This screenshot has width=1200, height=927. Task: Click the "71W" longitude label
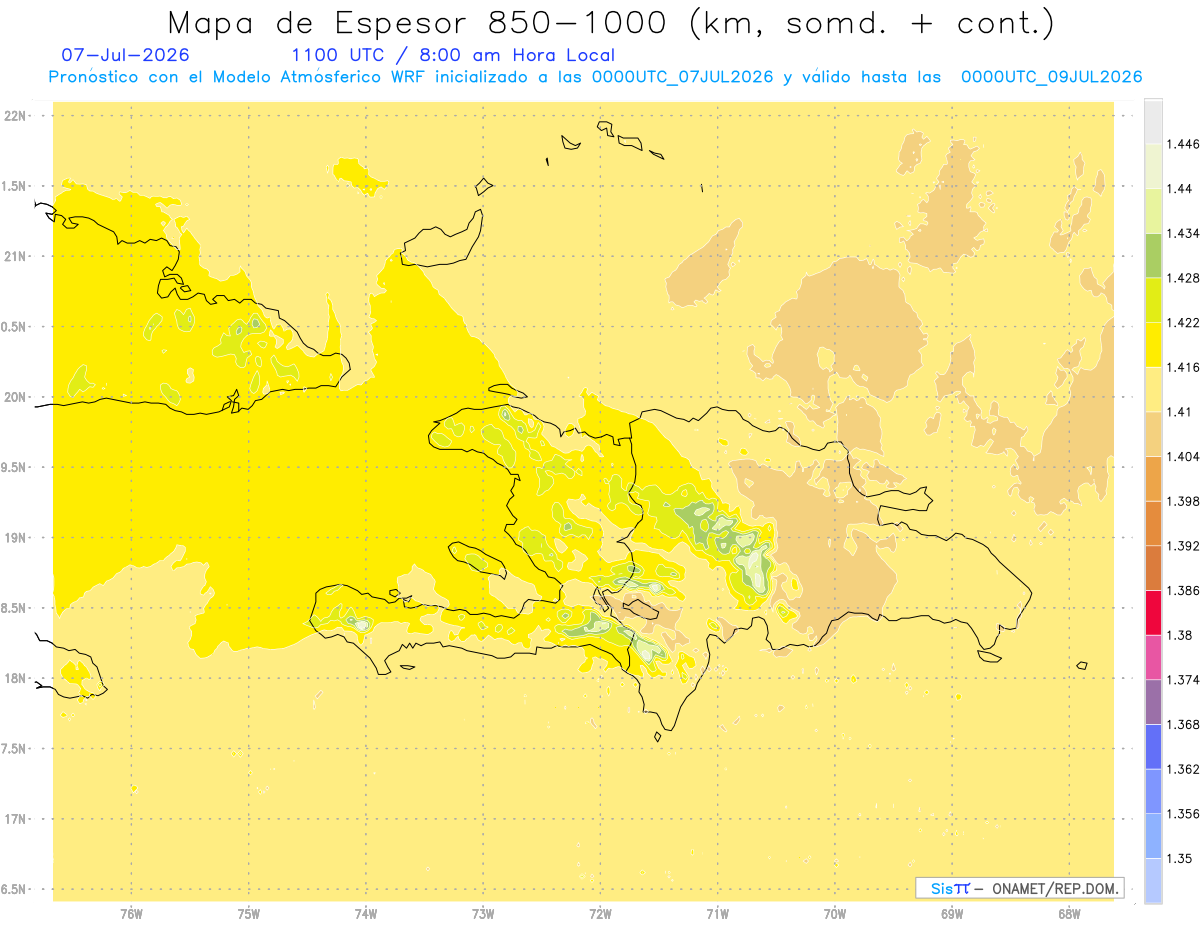click(717, 914)
